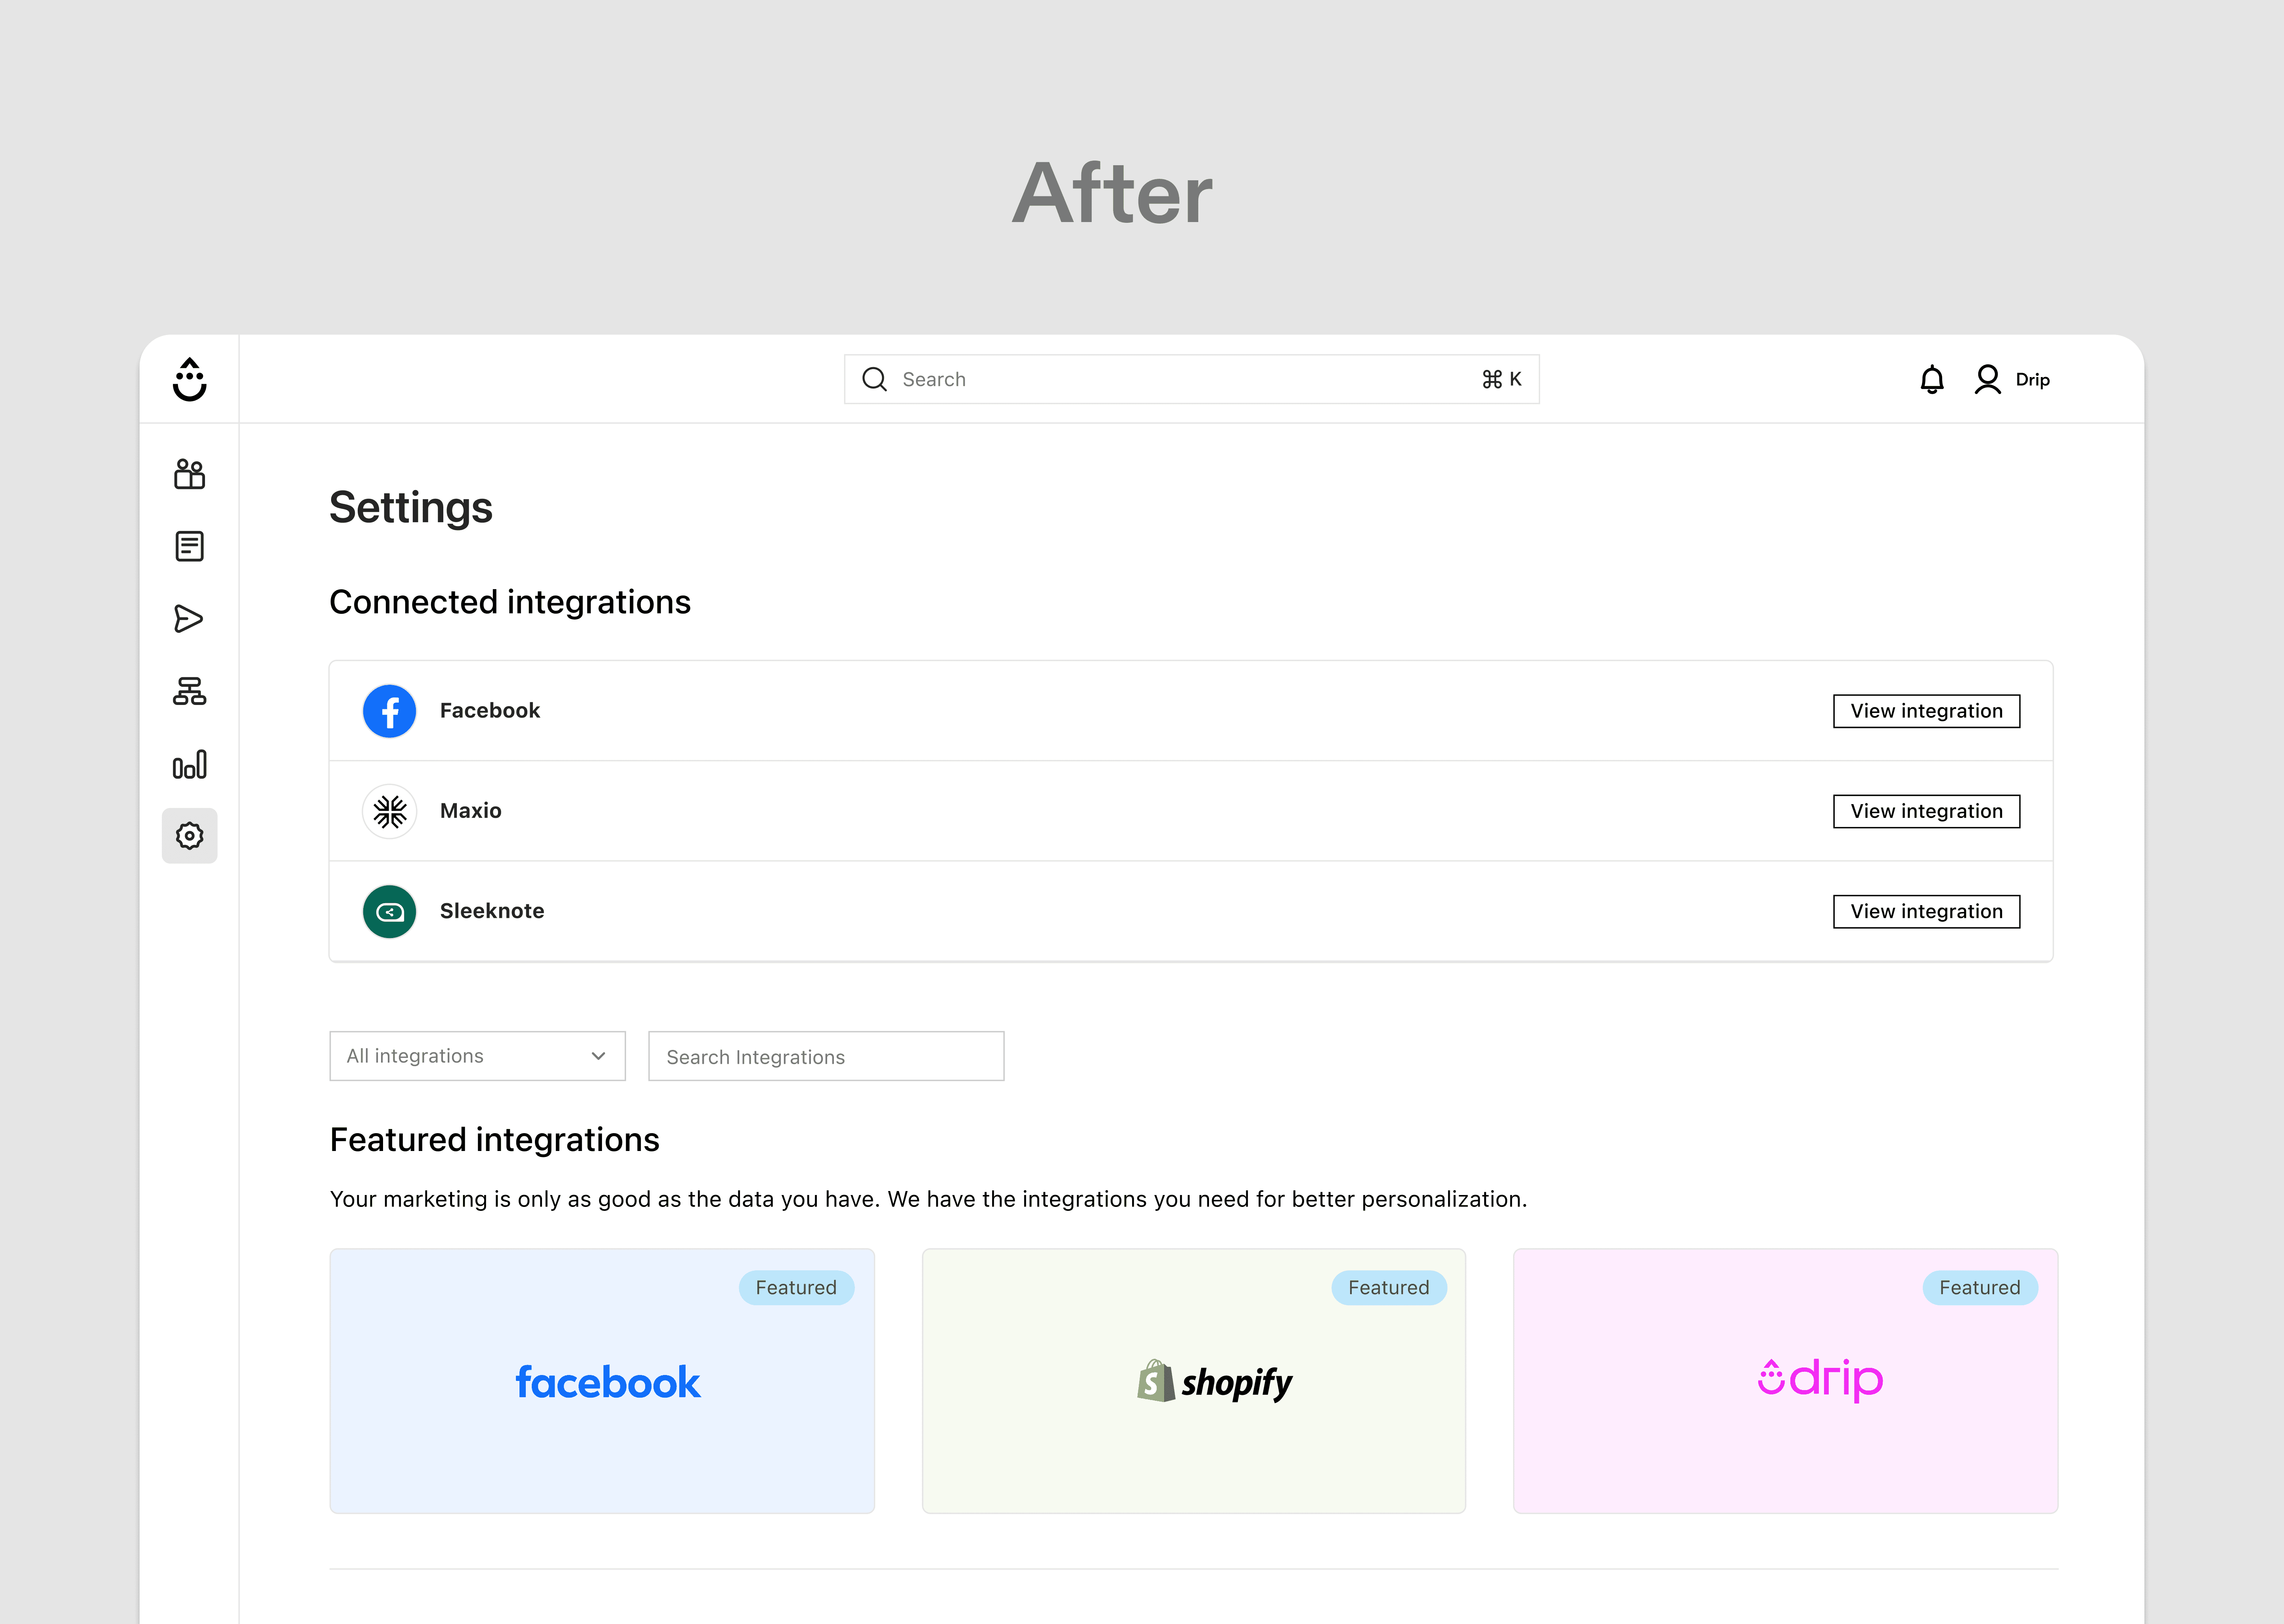Open the notifications bell
This screenshot has height=1624, width=2284.
point(1931,380)
